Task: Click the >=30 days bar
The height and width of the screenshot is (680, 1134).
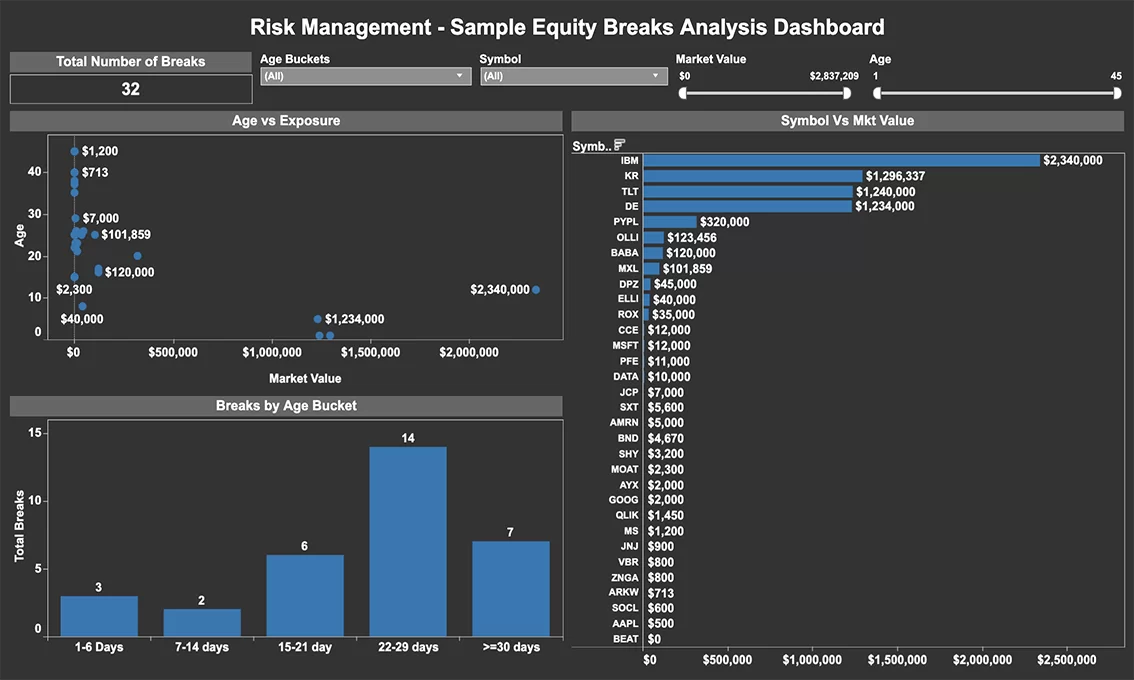Action: pos(511,589)
